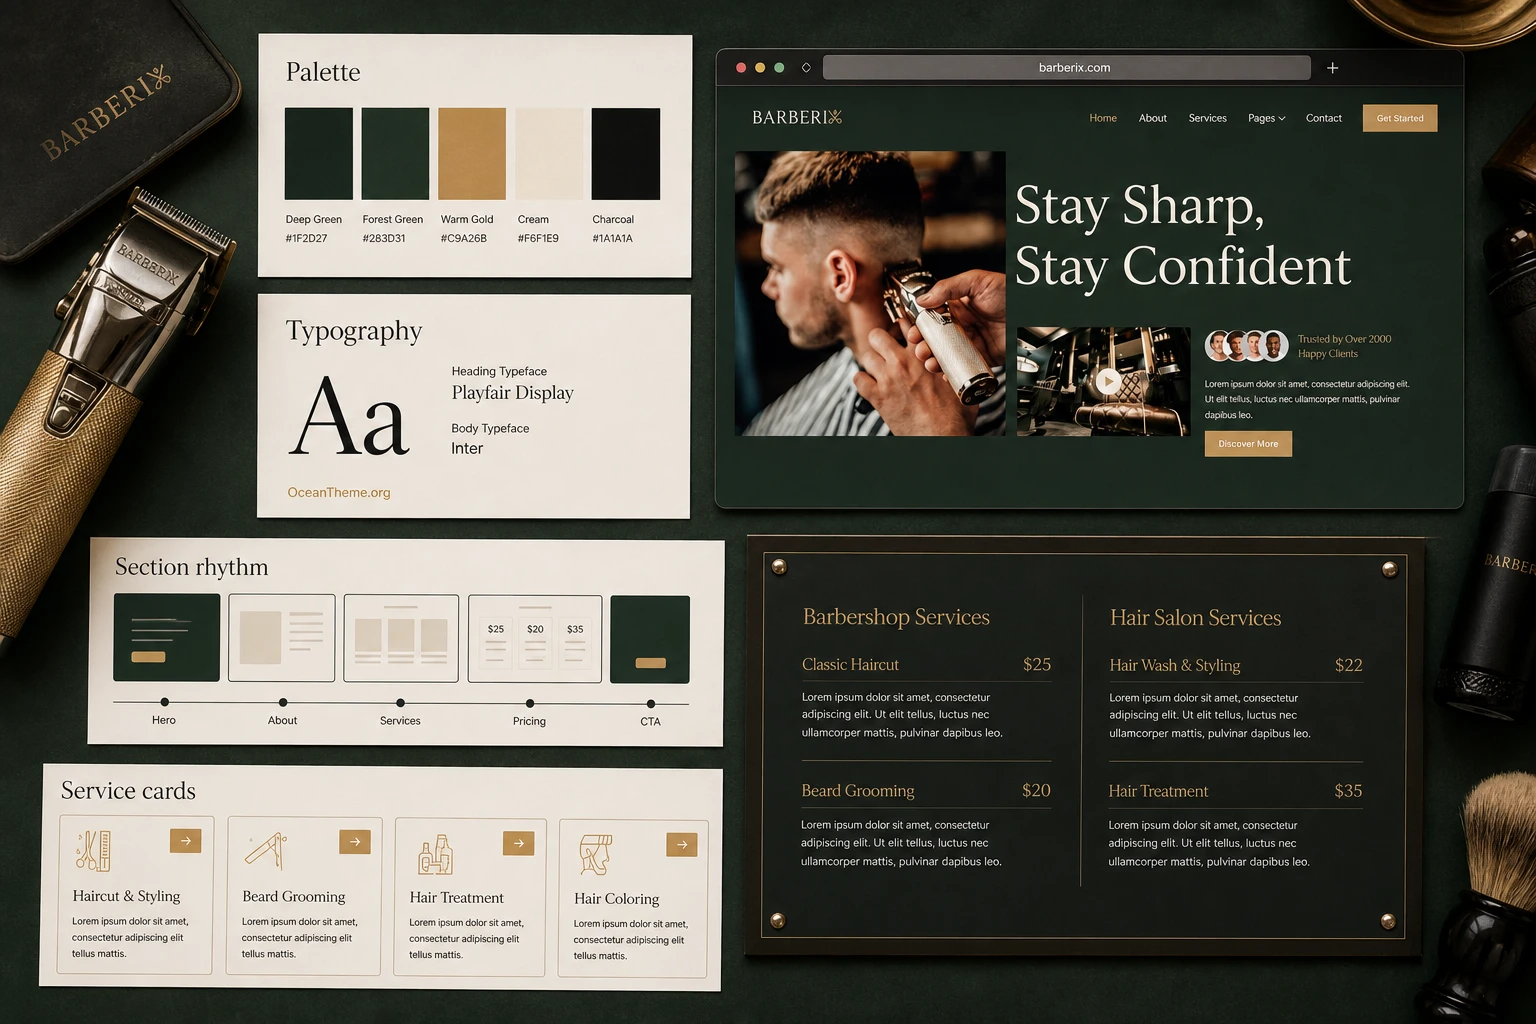Click the arrow on the Hair Coloring card

(x=682, y=845)
